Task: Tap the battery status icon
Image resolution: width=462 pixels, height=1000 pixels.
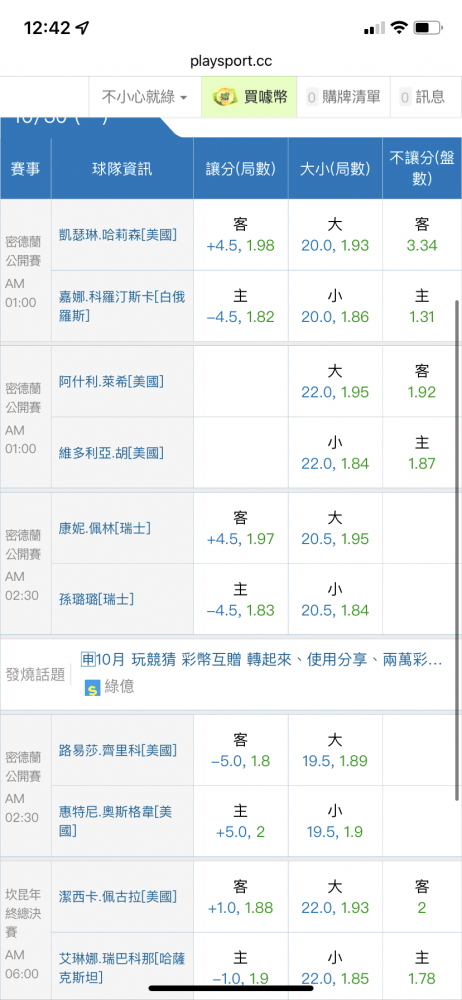Action: coord(428,27)
